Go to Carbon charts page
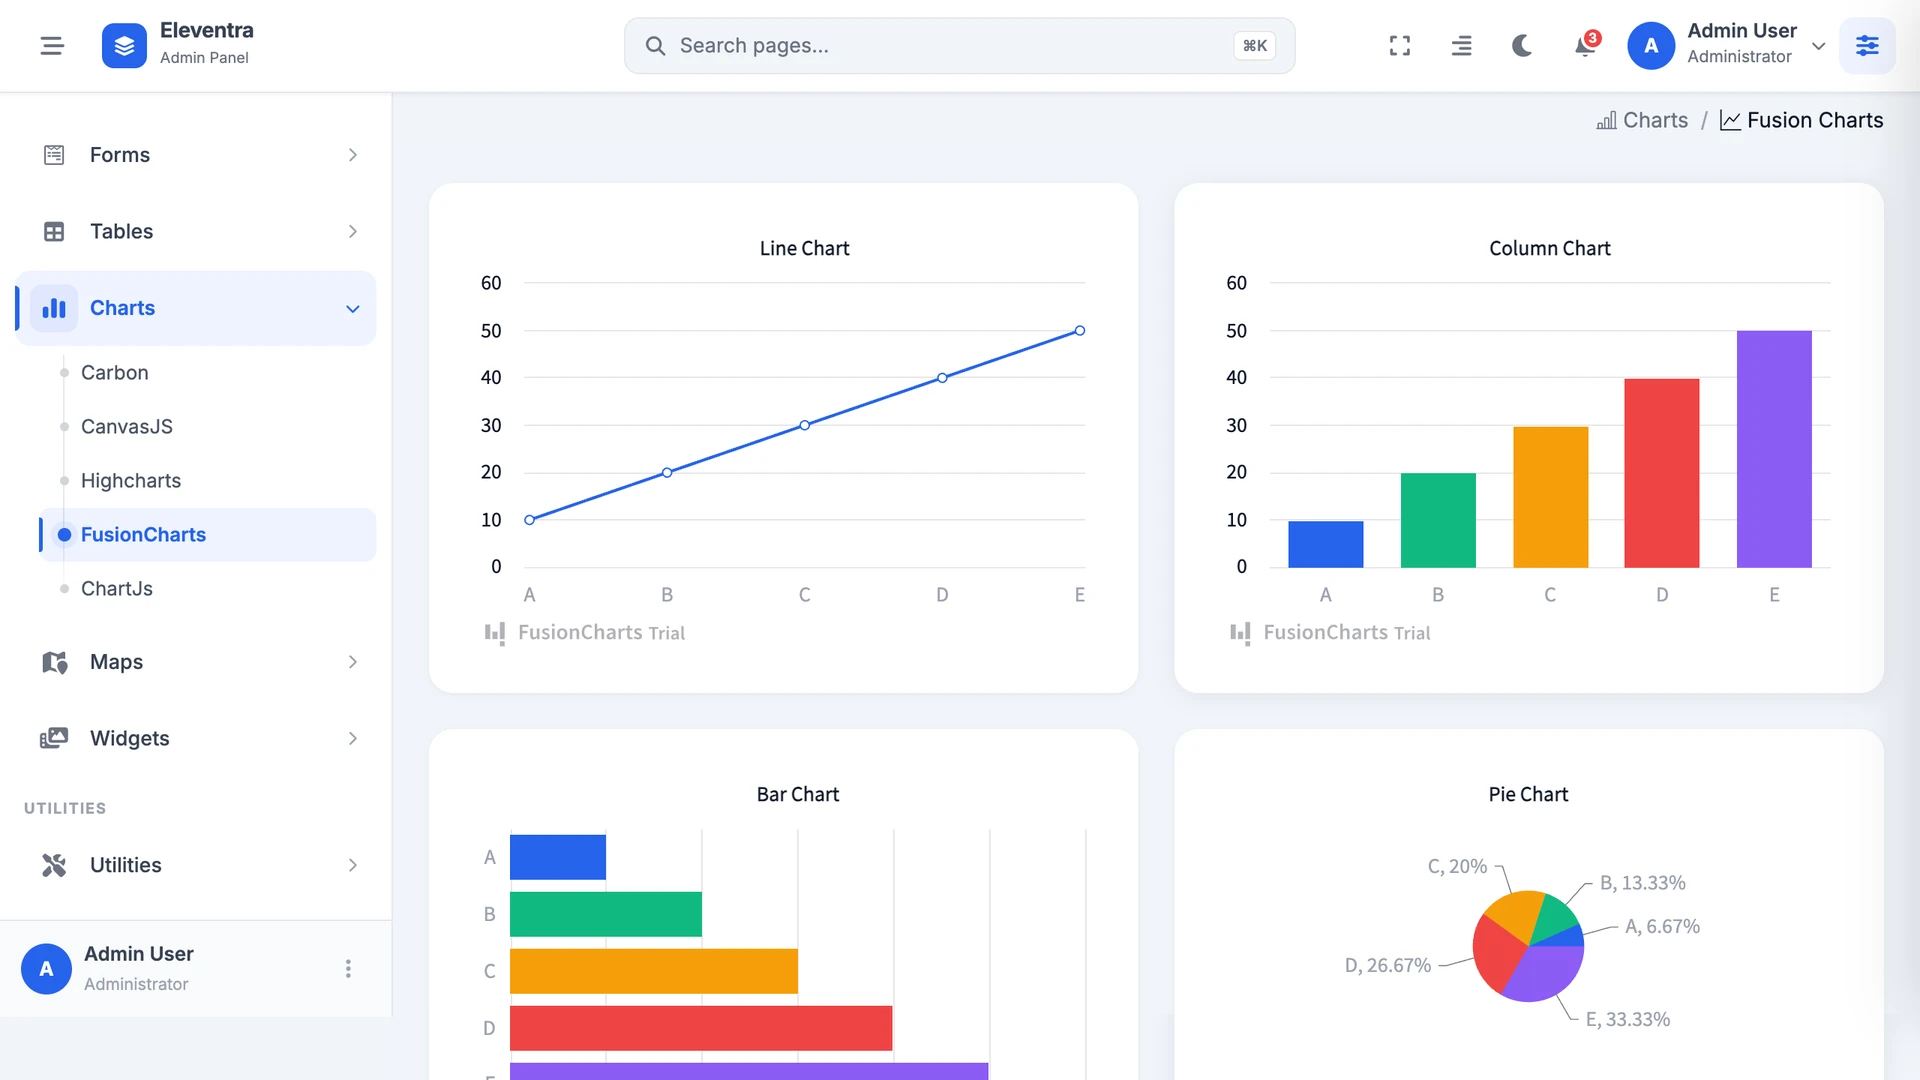 (114, 372)
